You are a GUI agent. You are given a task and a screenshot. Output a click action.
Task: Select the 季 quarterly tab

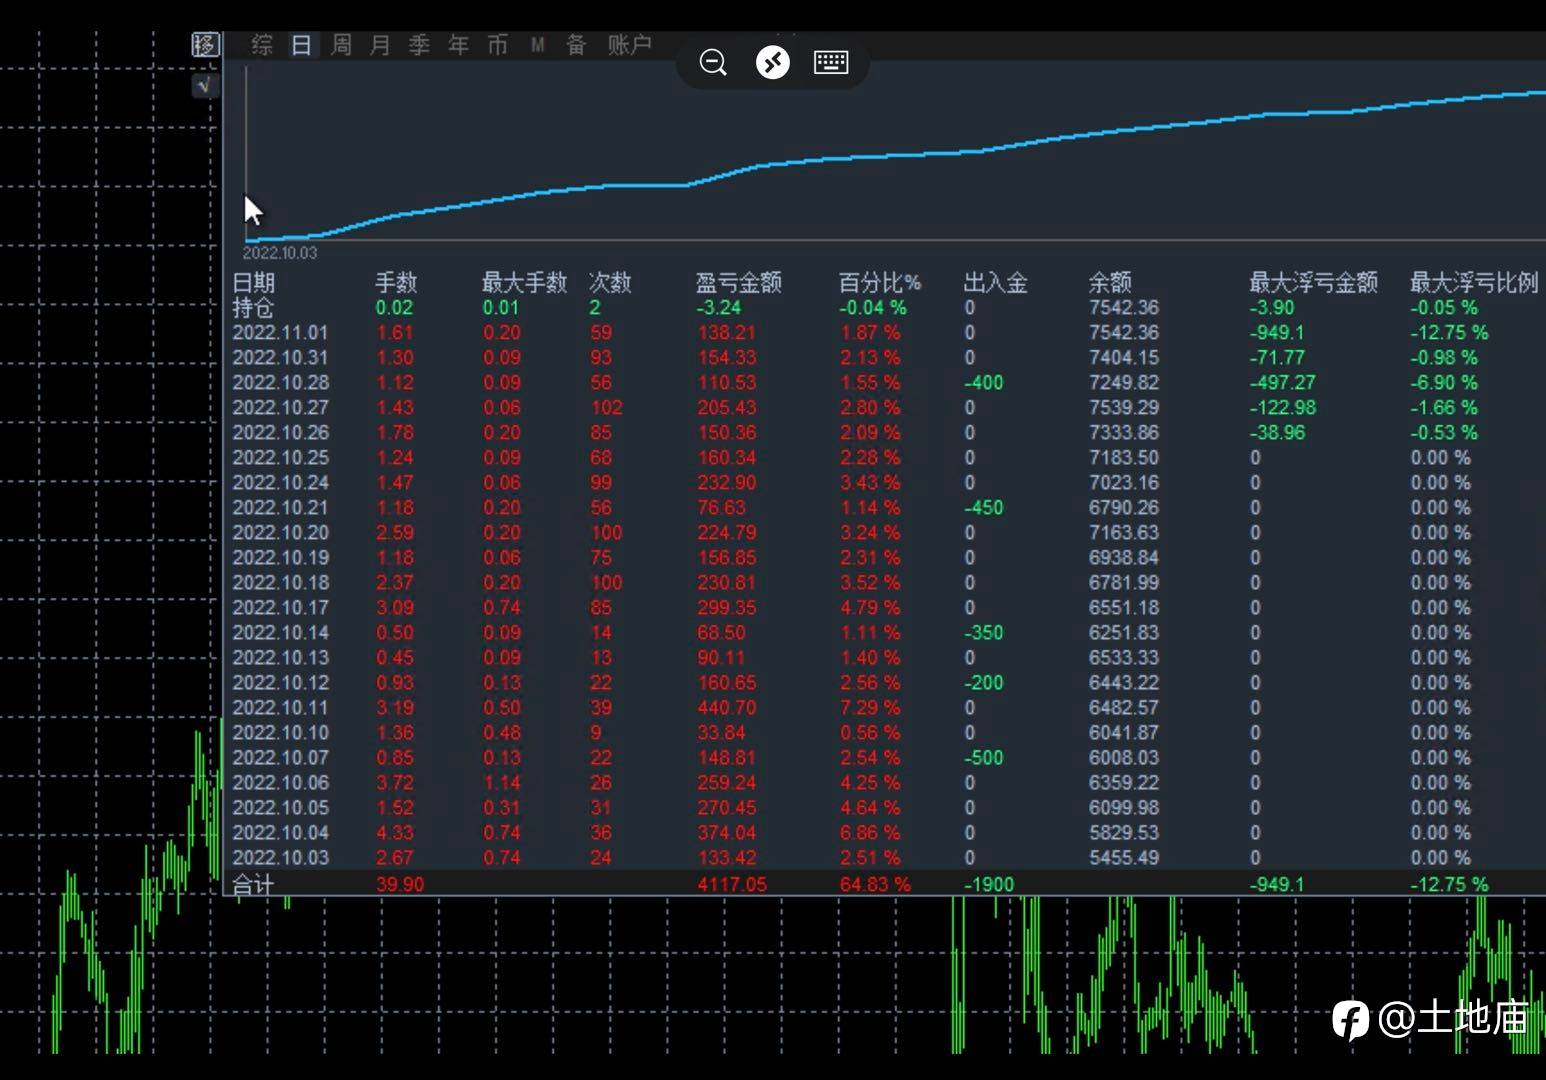click(x=419, y=45)
